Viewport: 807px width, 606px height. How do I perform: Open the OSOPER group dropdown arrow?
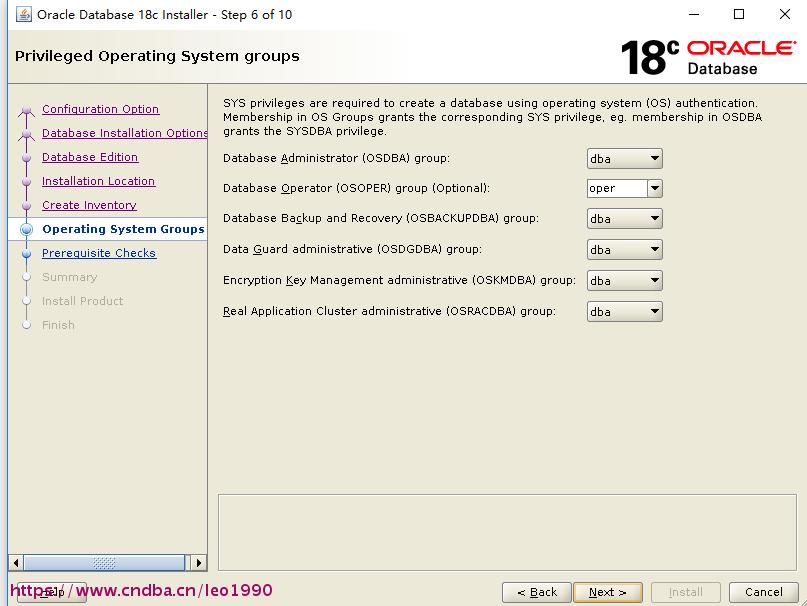[x=655, y=188]
